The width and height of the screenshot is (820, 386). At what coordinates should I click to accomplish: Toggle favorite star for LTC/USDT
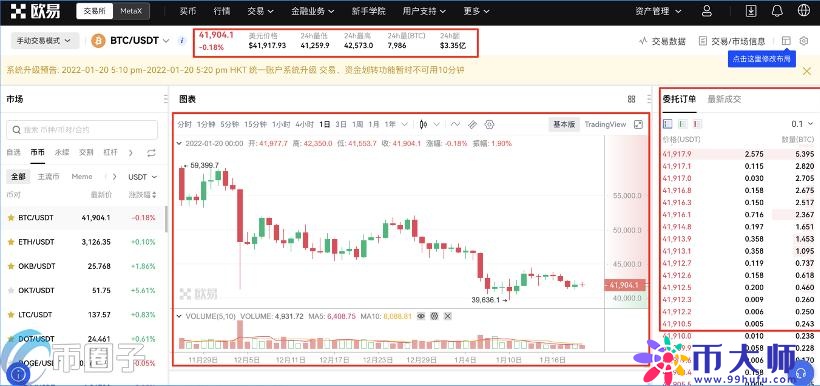coord(10,315)
